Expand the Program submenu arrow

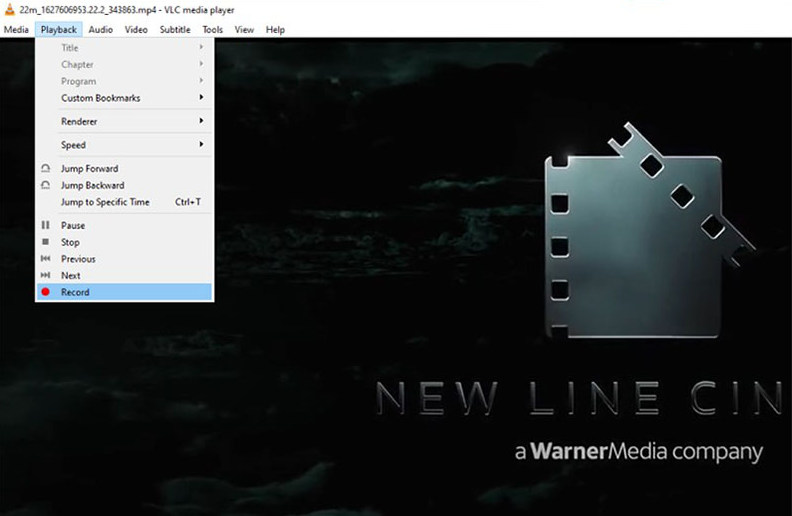pos(201,80)
